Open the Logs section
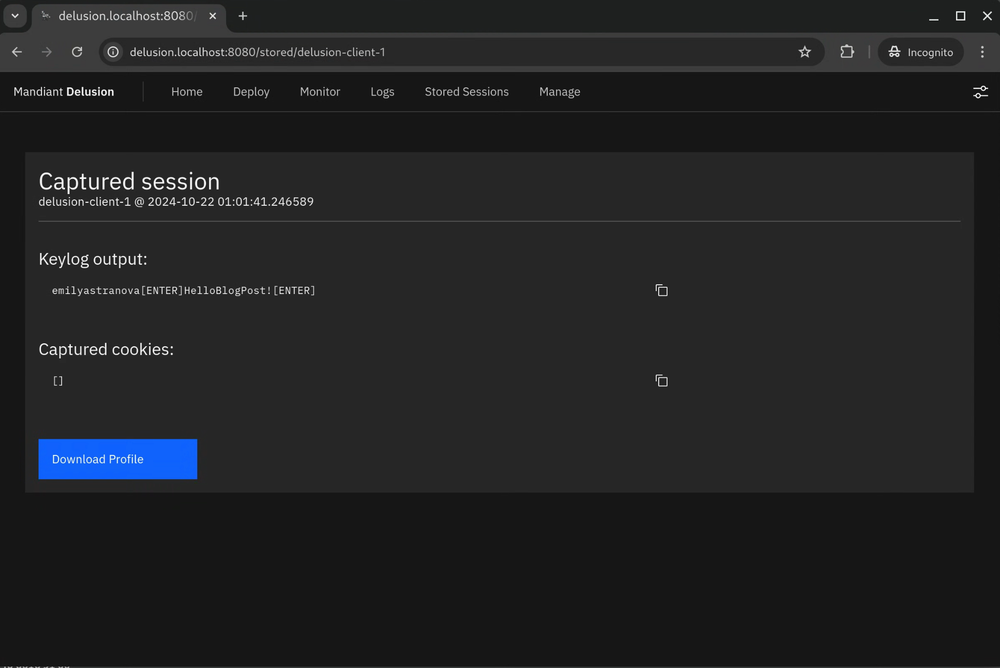Screen dimensions: 1000x668 (383, 92)
